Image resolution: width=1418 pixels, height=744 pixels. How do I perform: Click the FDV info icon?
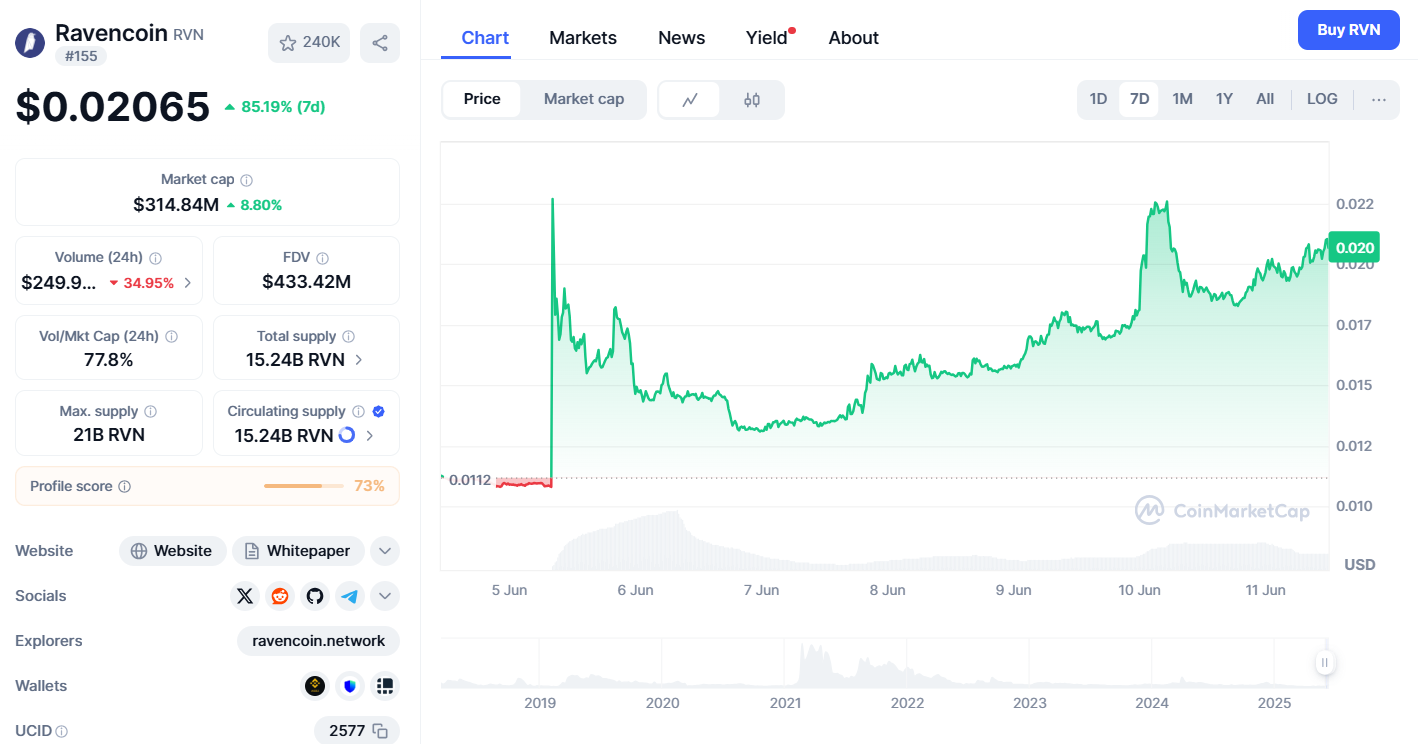tap(322, 258)
